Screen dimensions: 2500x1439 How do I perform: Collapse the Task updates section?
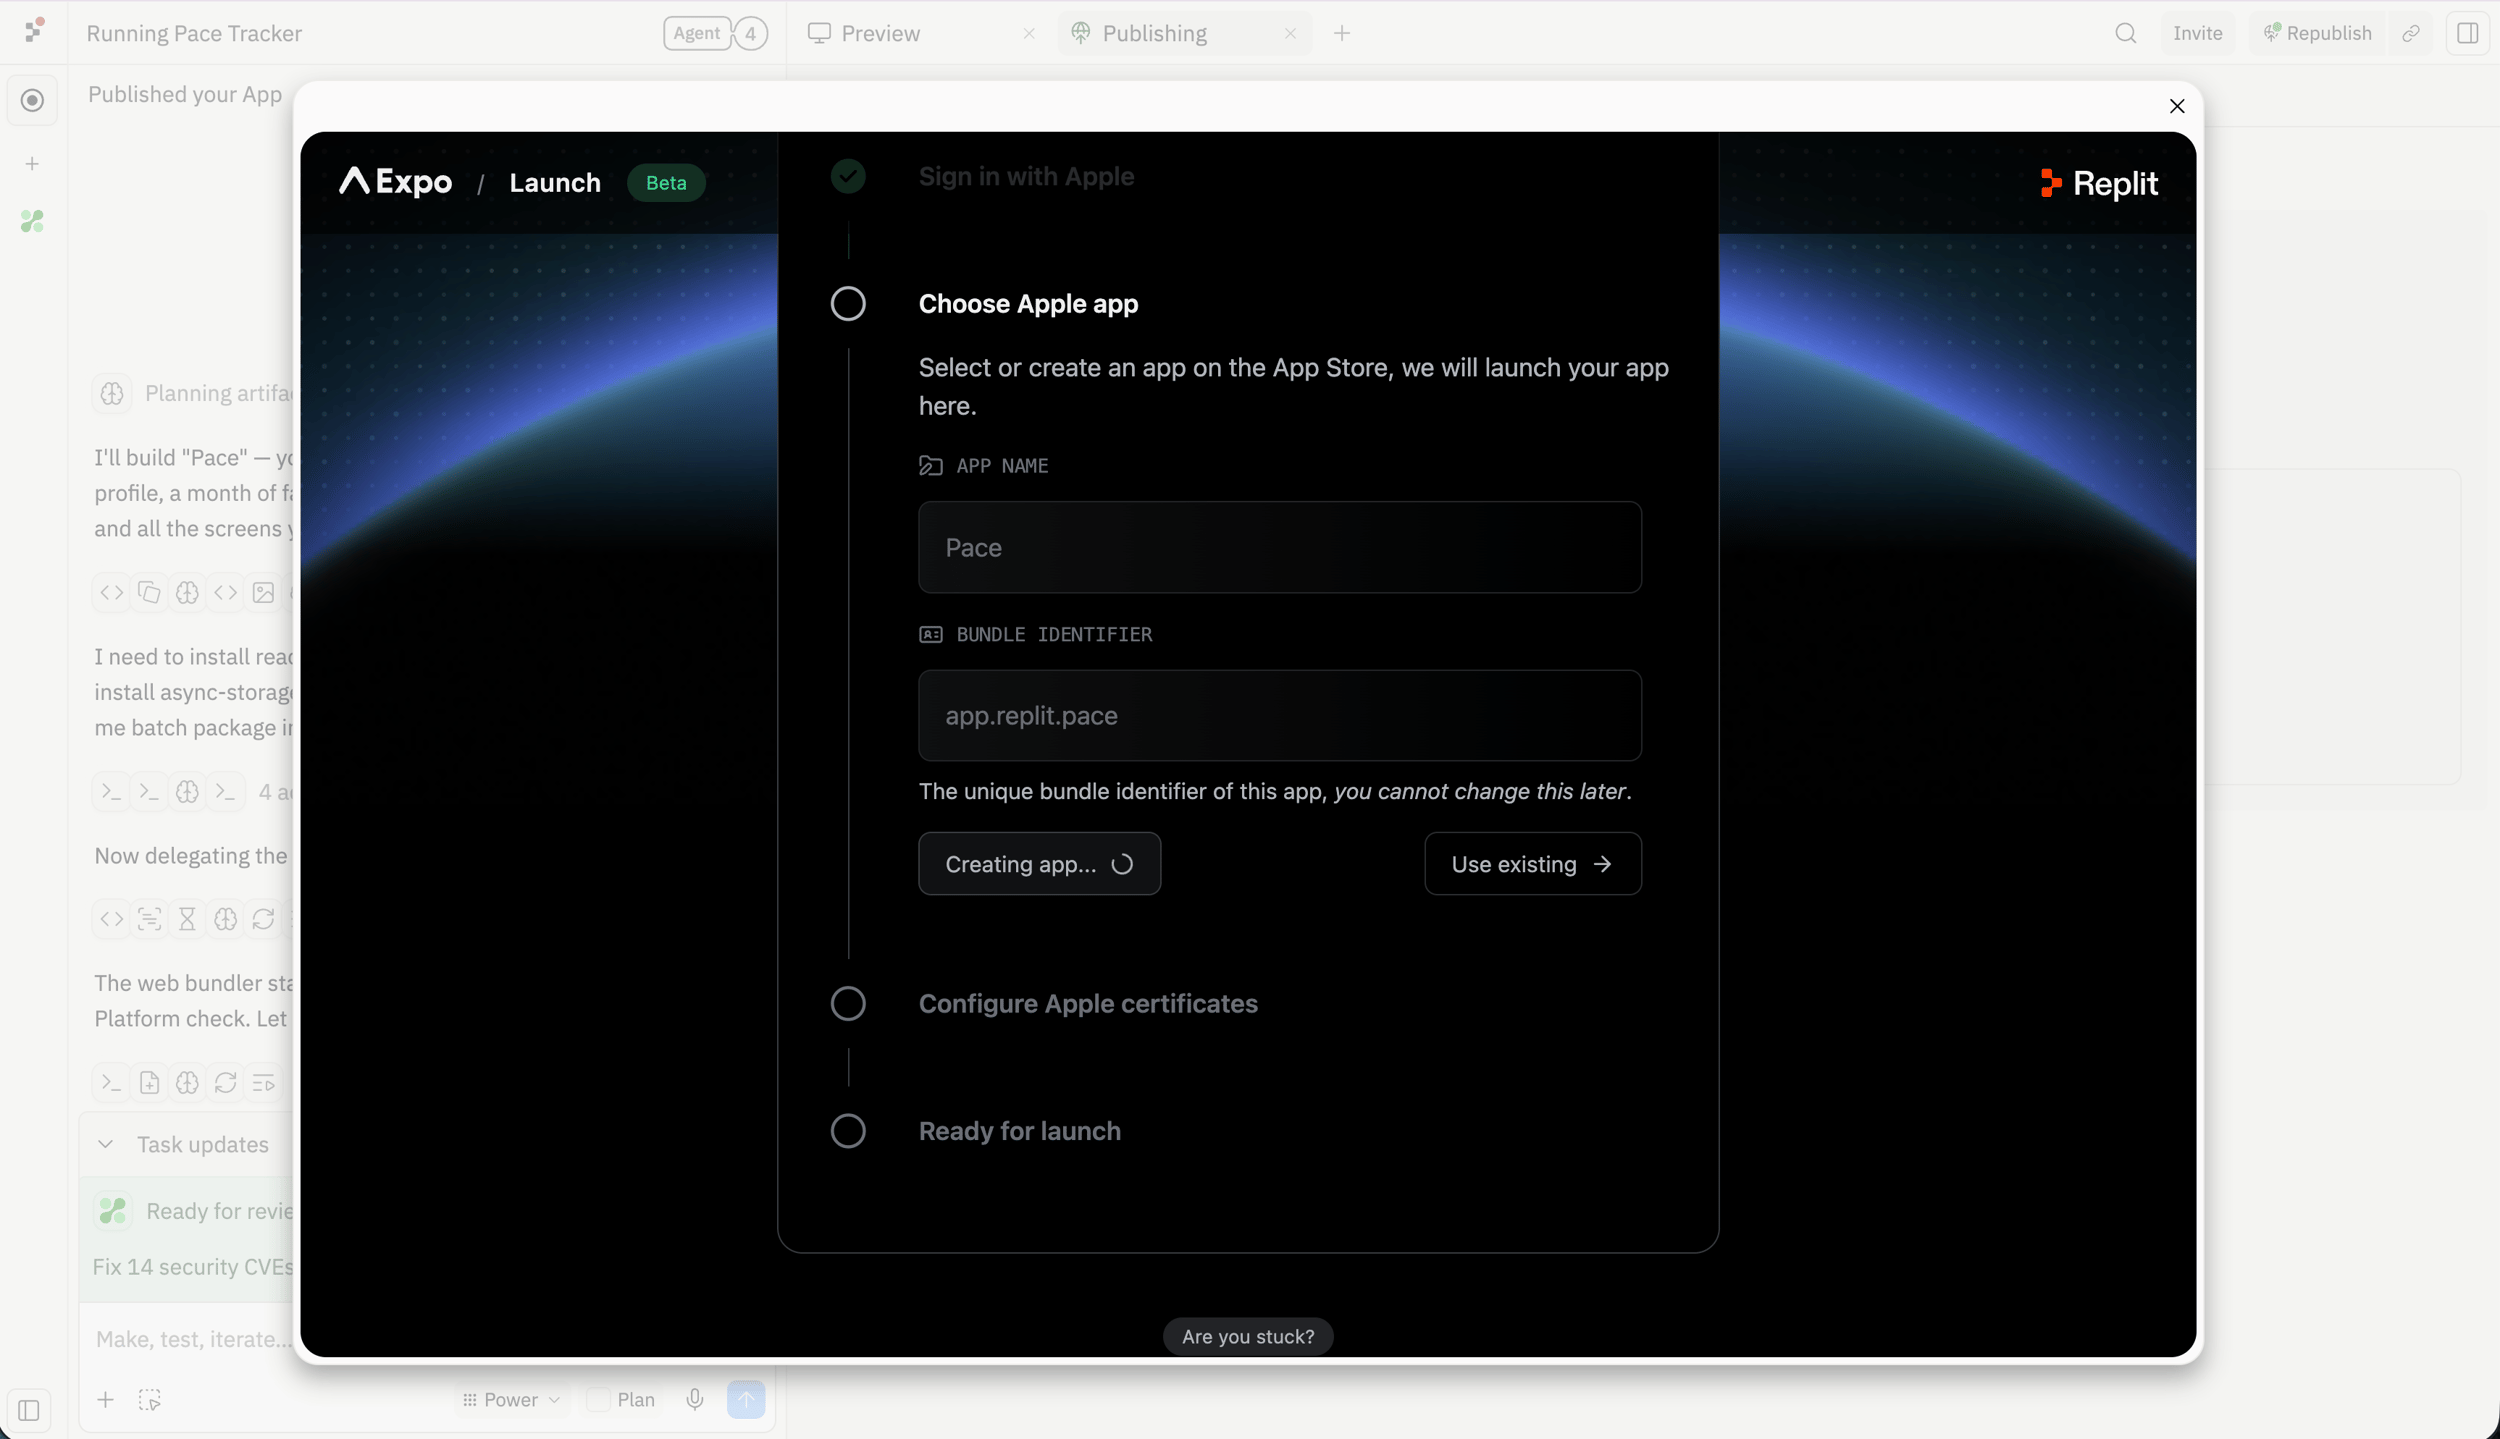coord(105,1144)
